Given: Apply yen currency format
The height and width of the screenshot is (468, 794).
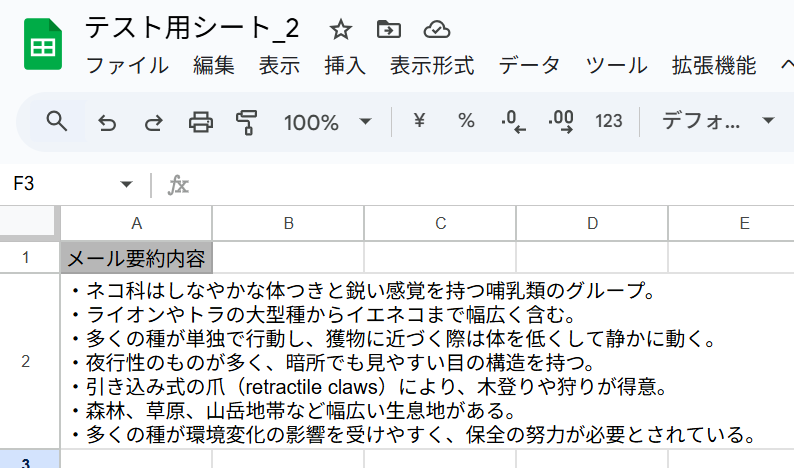Looking at the screenshot, I should pyautogui.click(x=419, y=121).
